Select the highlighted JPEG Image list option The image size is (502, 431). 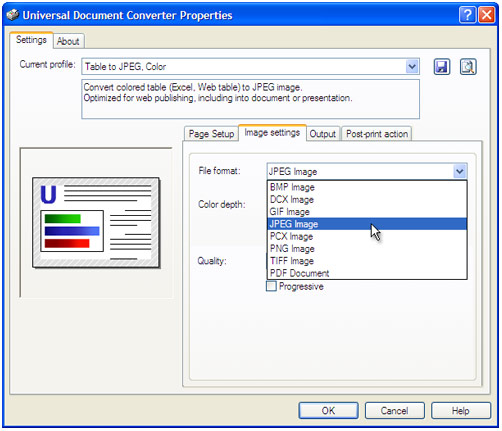[367, 224]
